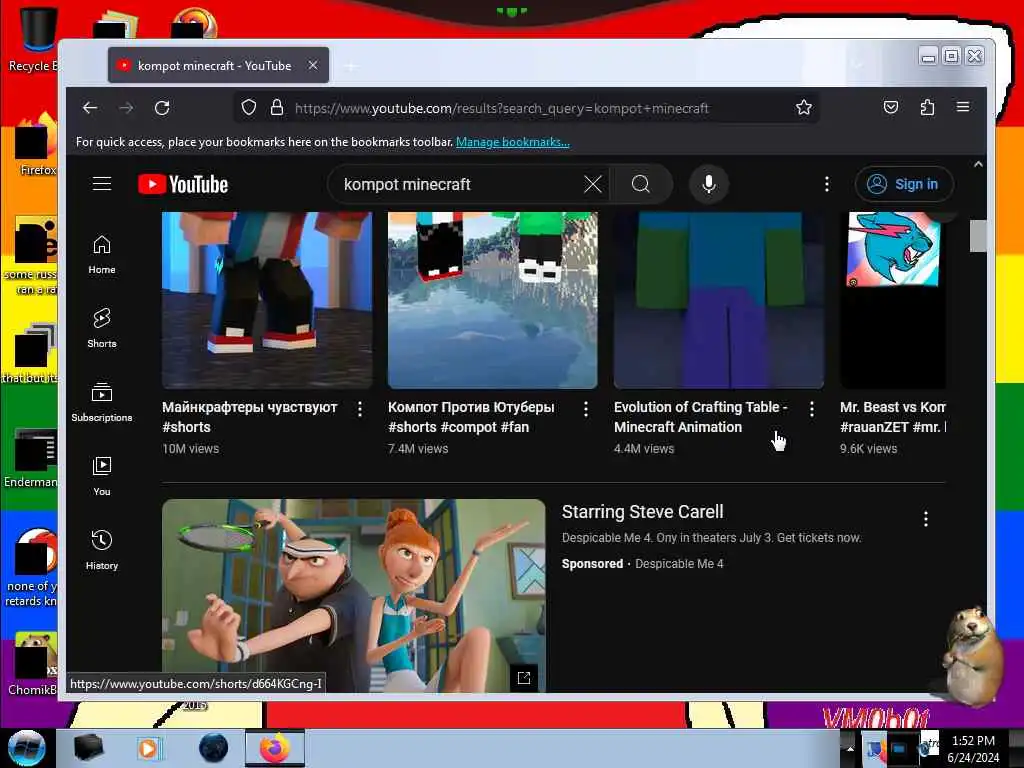Open YouTube settings three-dot menu
Viewport: 1024px width, 768px height.
[x=827, y=184]
